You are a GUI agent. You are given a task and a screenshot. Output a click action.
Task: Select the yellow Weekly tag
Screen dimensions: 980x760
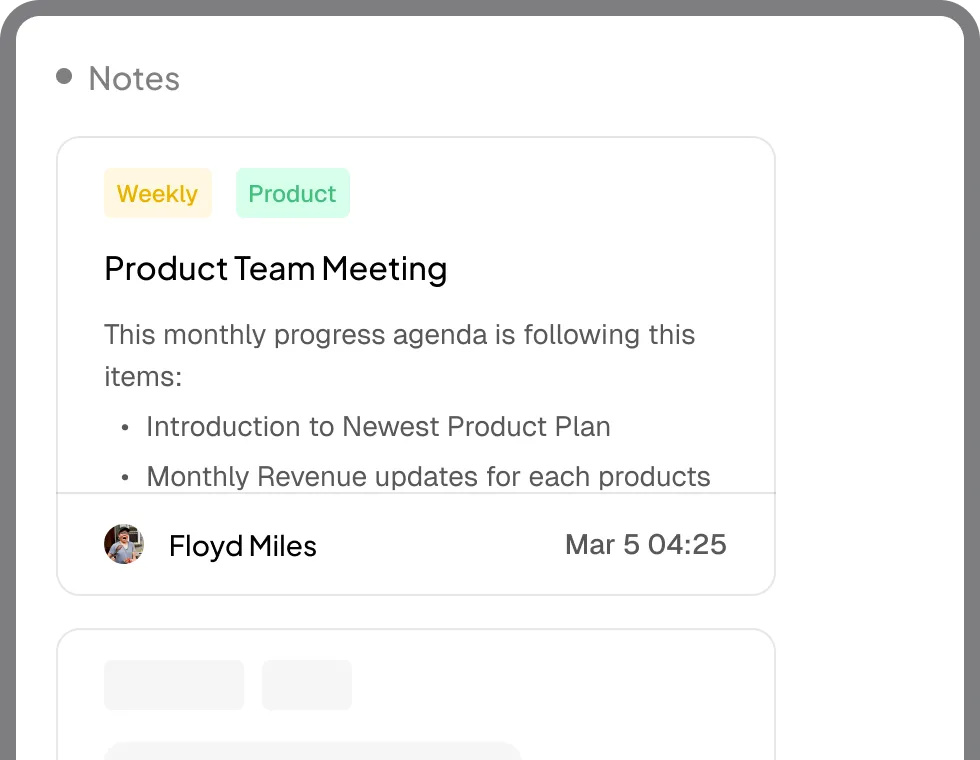point(158,193)
